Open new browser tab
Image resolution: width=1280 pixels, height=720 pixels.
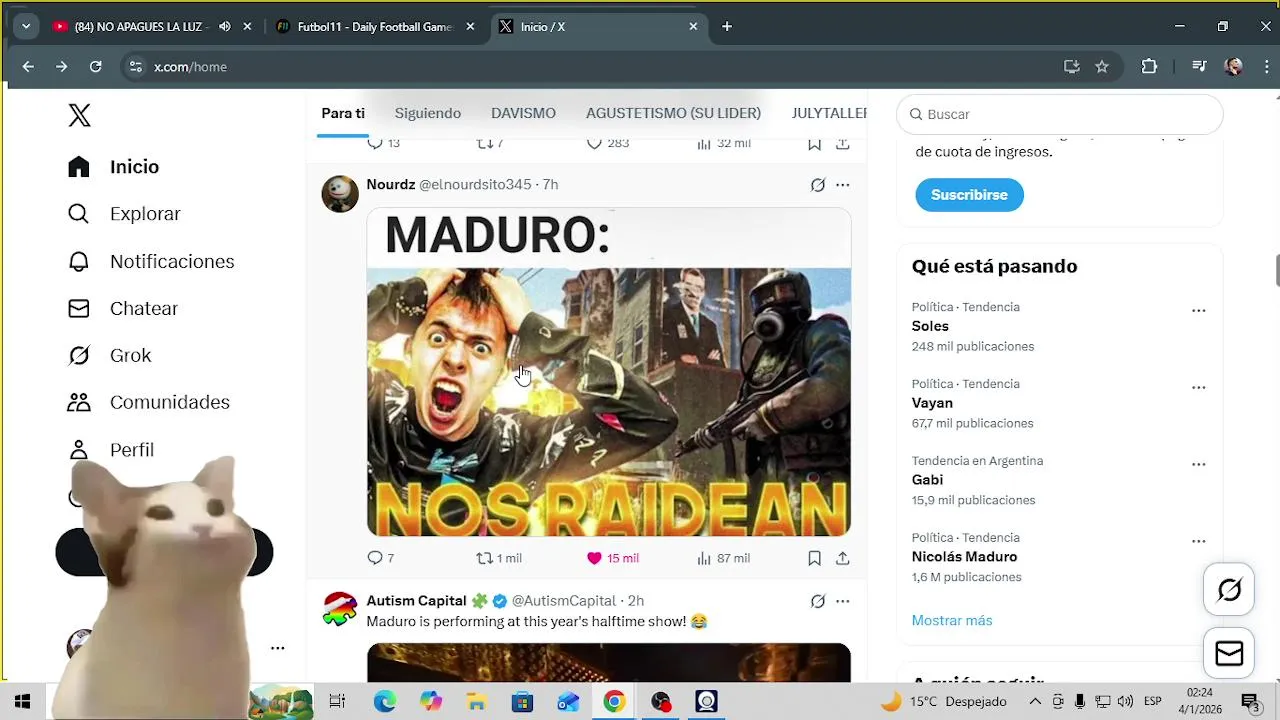click(727, 27)
